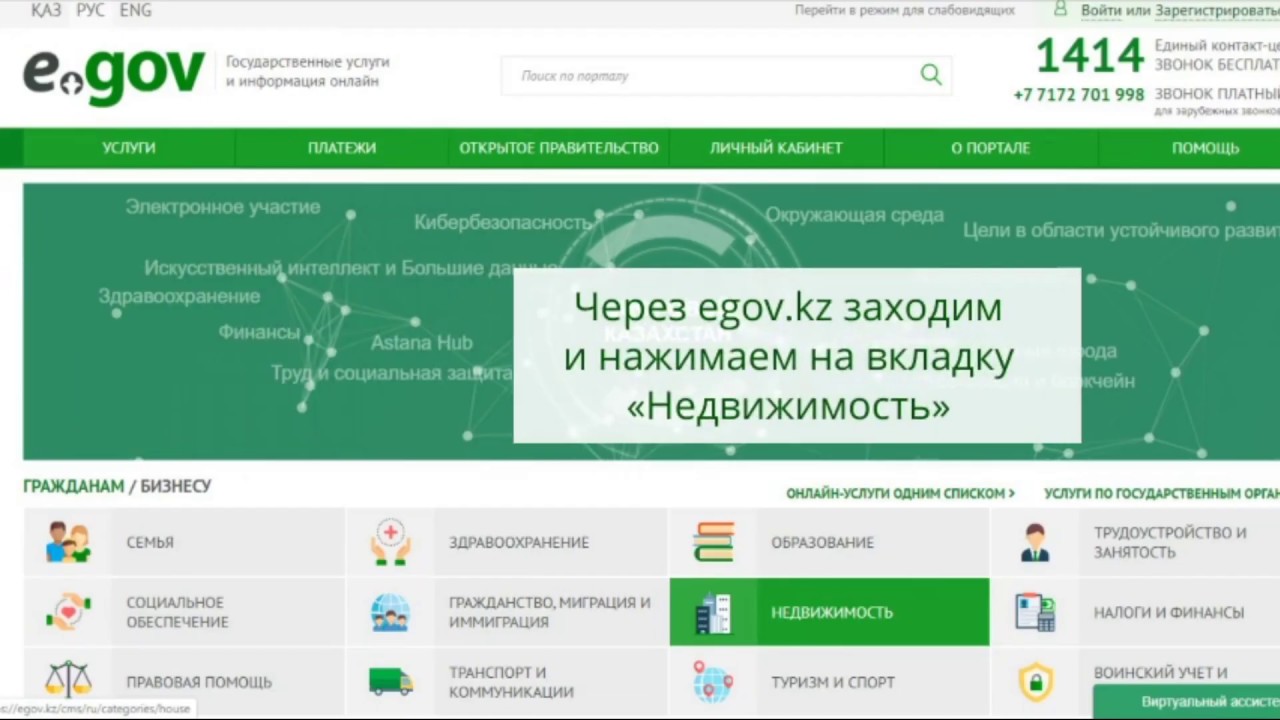Click Финансы banner topic
The width and height of the screenshot is (1280, 720).
pos(259,332)
